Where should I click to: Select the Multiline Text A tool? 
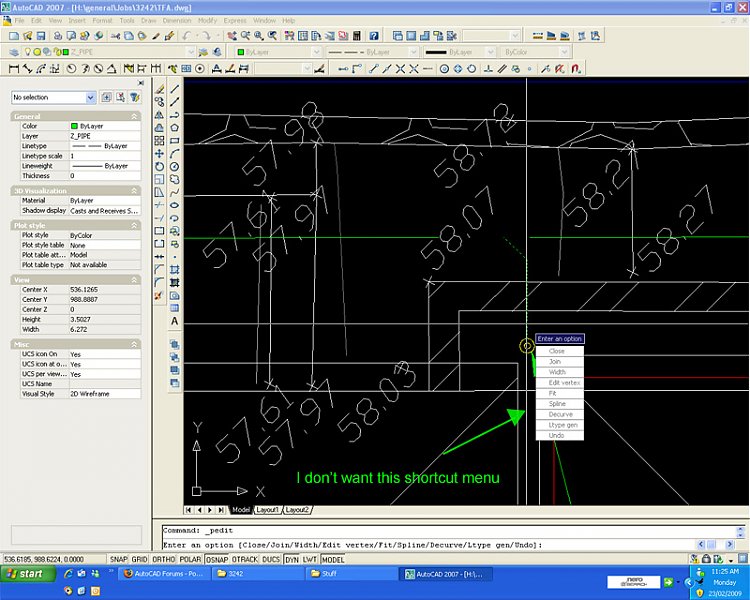175,321
